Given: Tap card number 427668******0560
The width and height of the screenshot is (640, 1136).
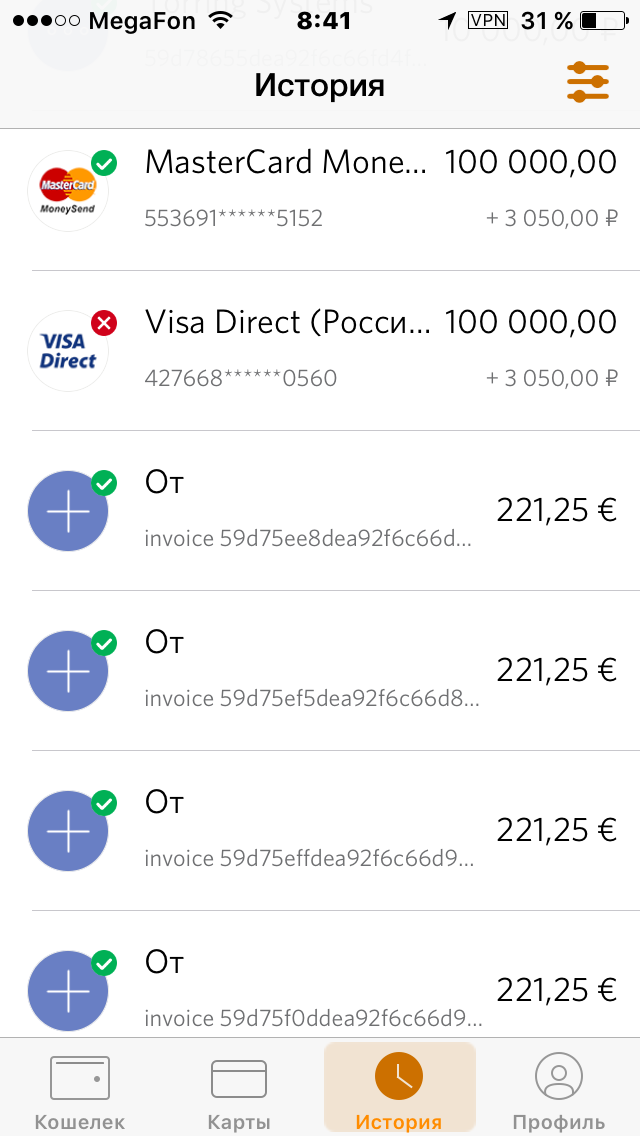Looking at the screenshot, I should (x=241, y=378).
